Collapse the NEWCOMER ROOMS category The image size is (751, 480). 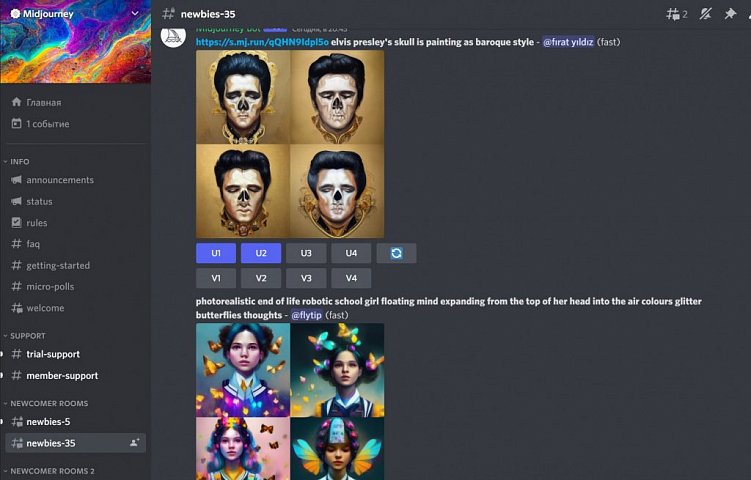[x=46, y=403]
